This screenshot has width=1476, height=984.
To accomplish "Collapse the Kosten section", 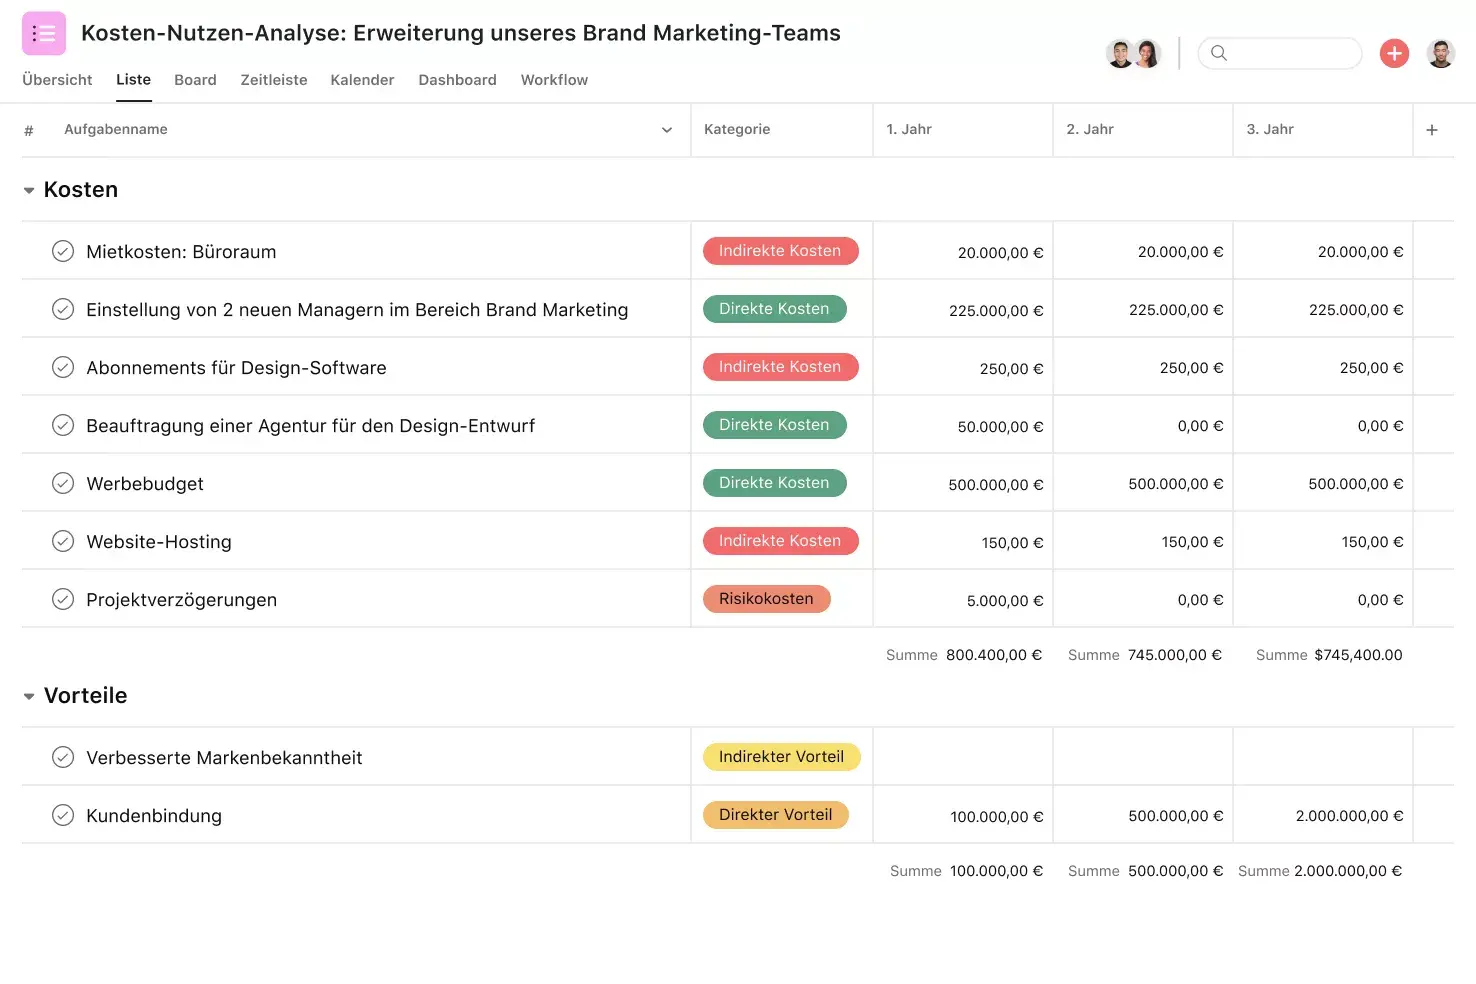I will (x=29, y=190).
